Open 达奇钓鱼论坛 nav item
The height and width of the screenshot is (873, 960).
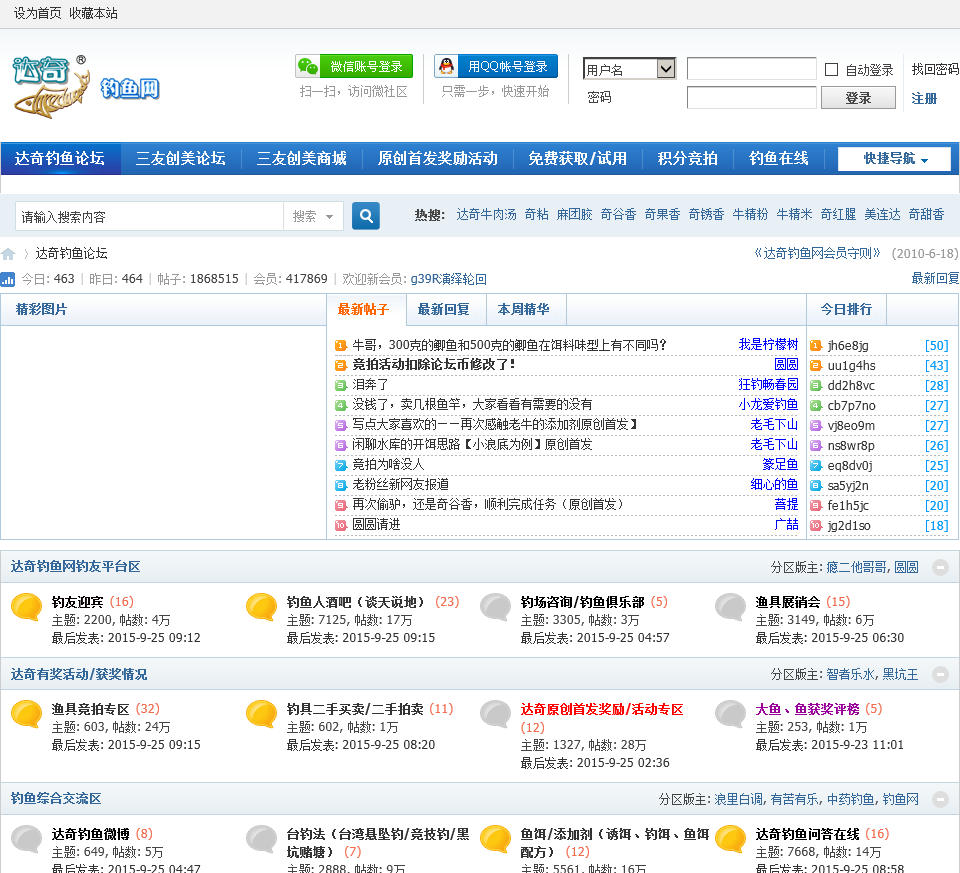pyautogui.click(x=60, y=159)
